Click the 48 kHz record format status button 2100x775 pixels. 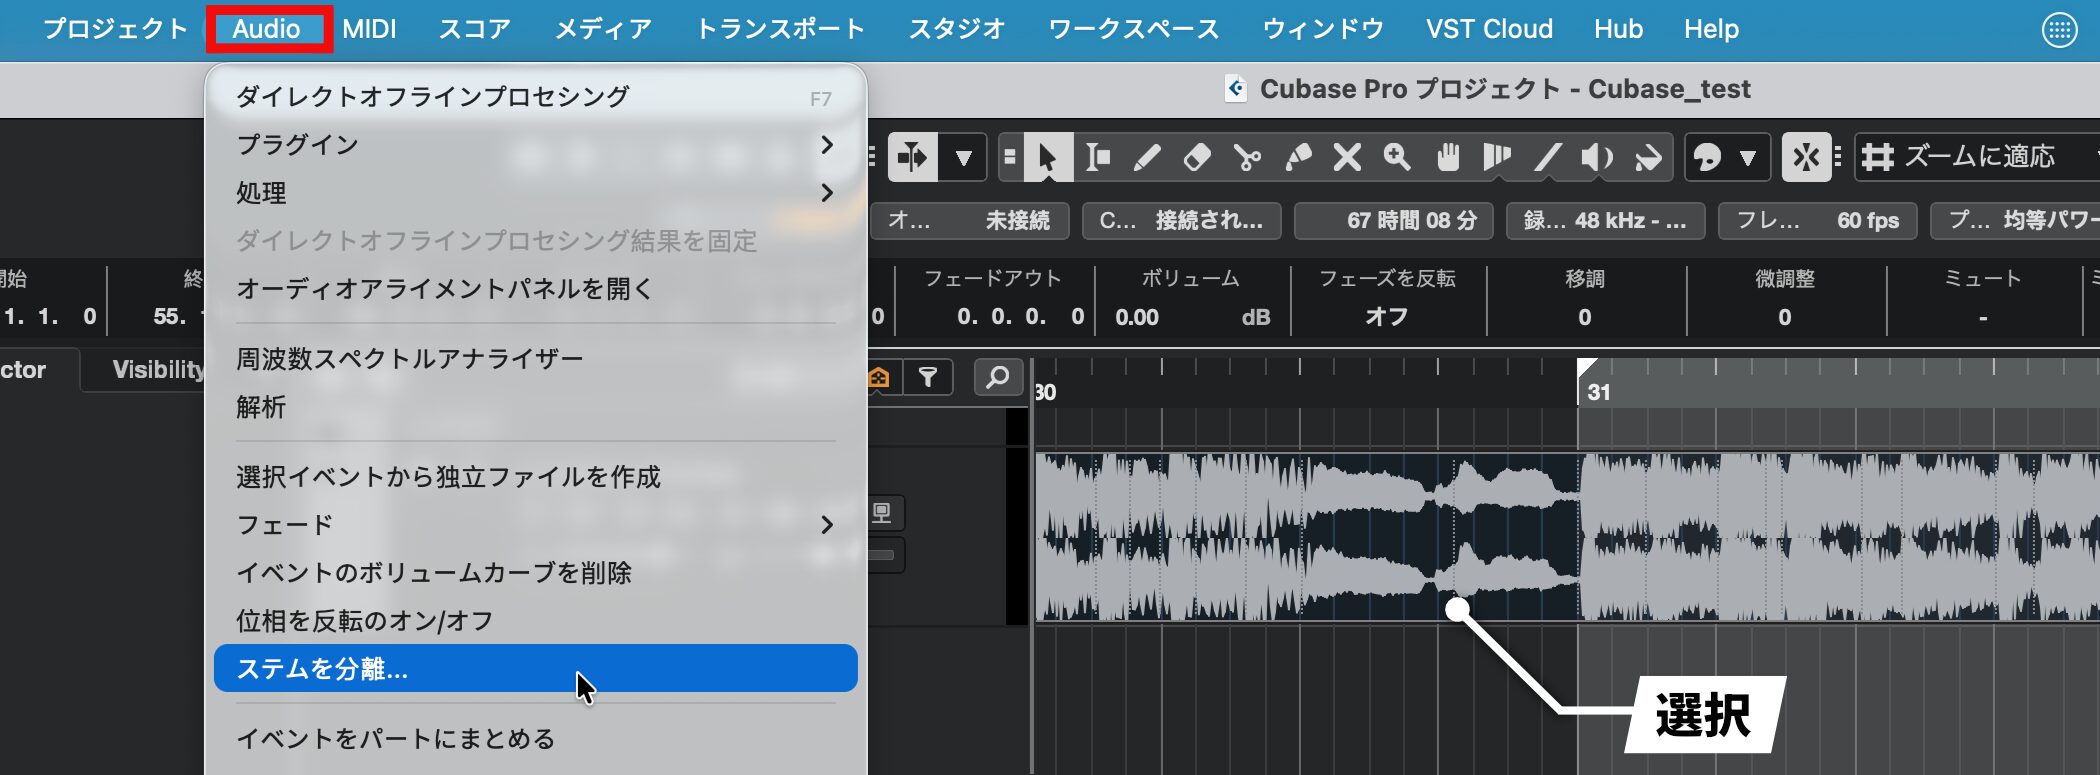[x=1604, y=221]
